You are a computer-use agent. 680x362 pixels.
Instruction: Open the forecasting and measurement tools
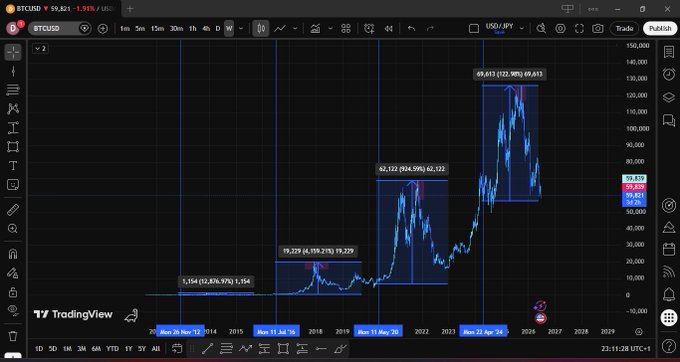click(x=13, y=128)
